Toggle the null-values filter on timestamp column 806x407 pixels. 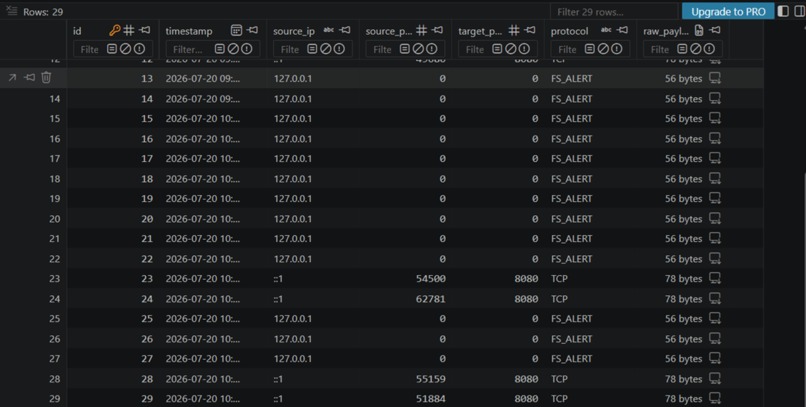(x=233, y=49)
